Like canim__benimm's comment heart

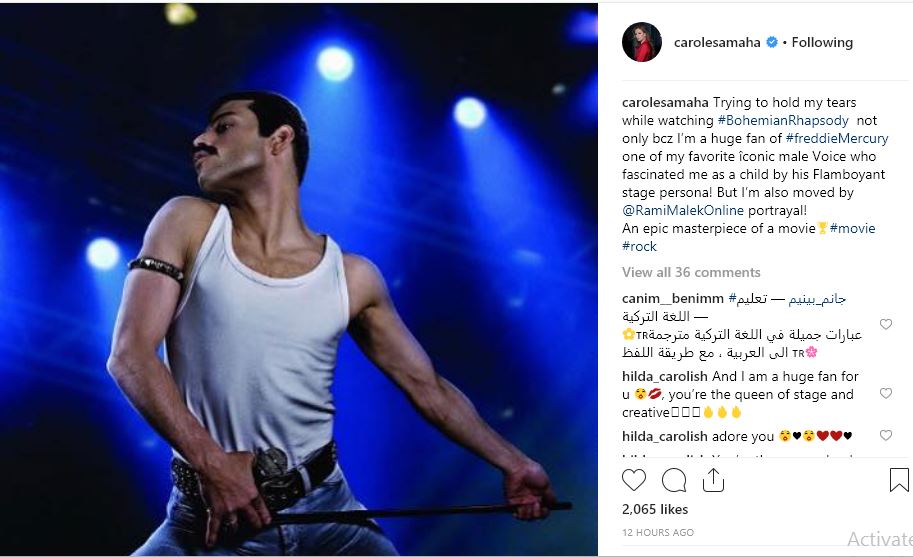pos(886,324)
